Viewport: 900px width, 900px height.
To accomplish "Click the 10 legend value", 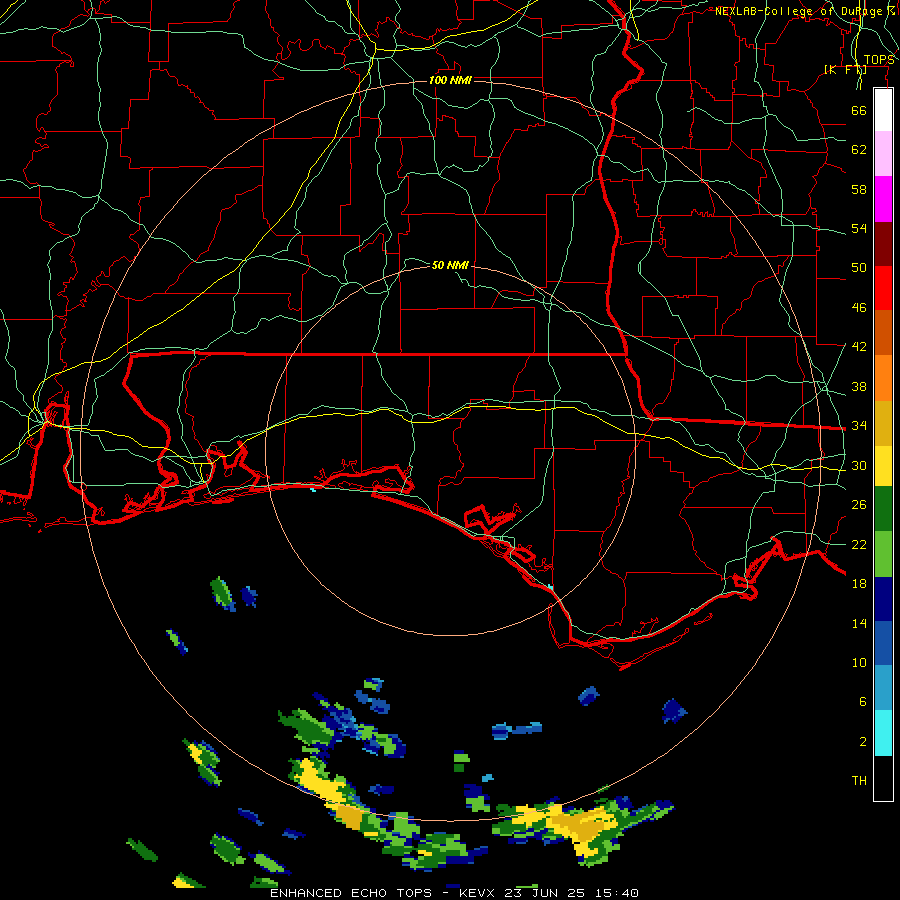I will tap(859, 662).
